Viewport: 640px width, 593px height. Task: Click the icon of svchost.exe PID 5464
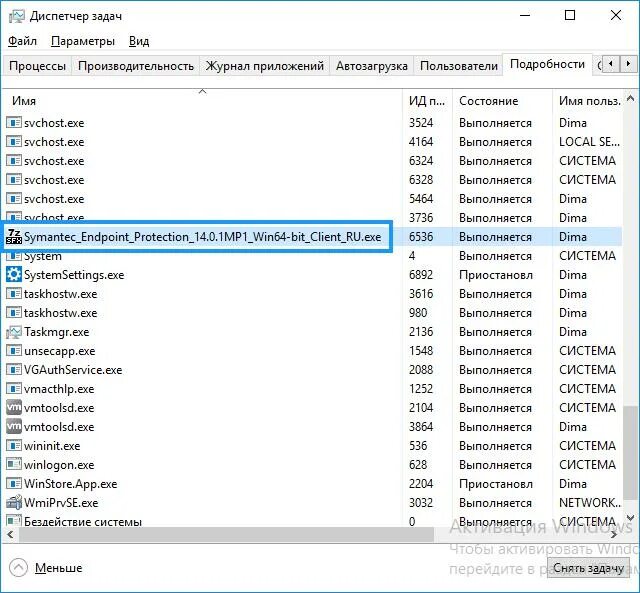14,199
